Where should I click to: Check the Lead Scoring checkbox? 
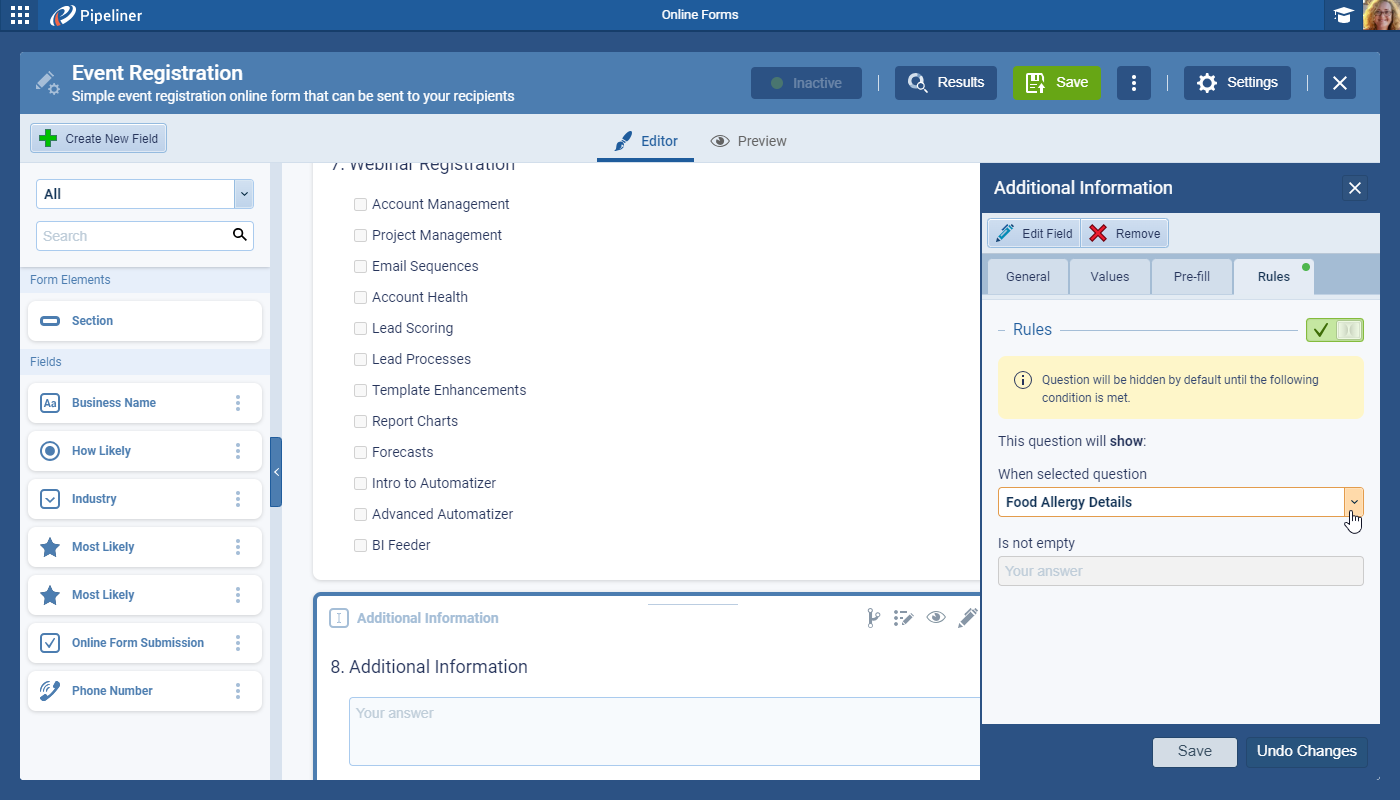(360, 328)
